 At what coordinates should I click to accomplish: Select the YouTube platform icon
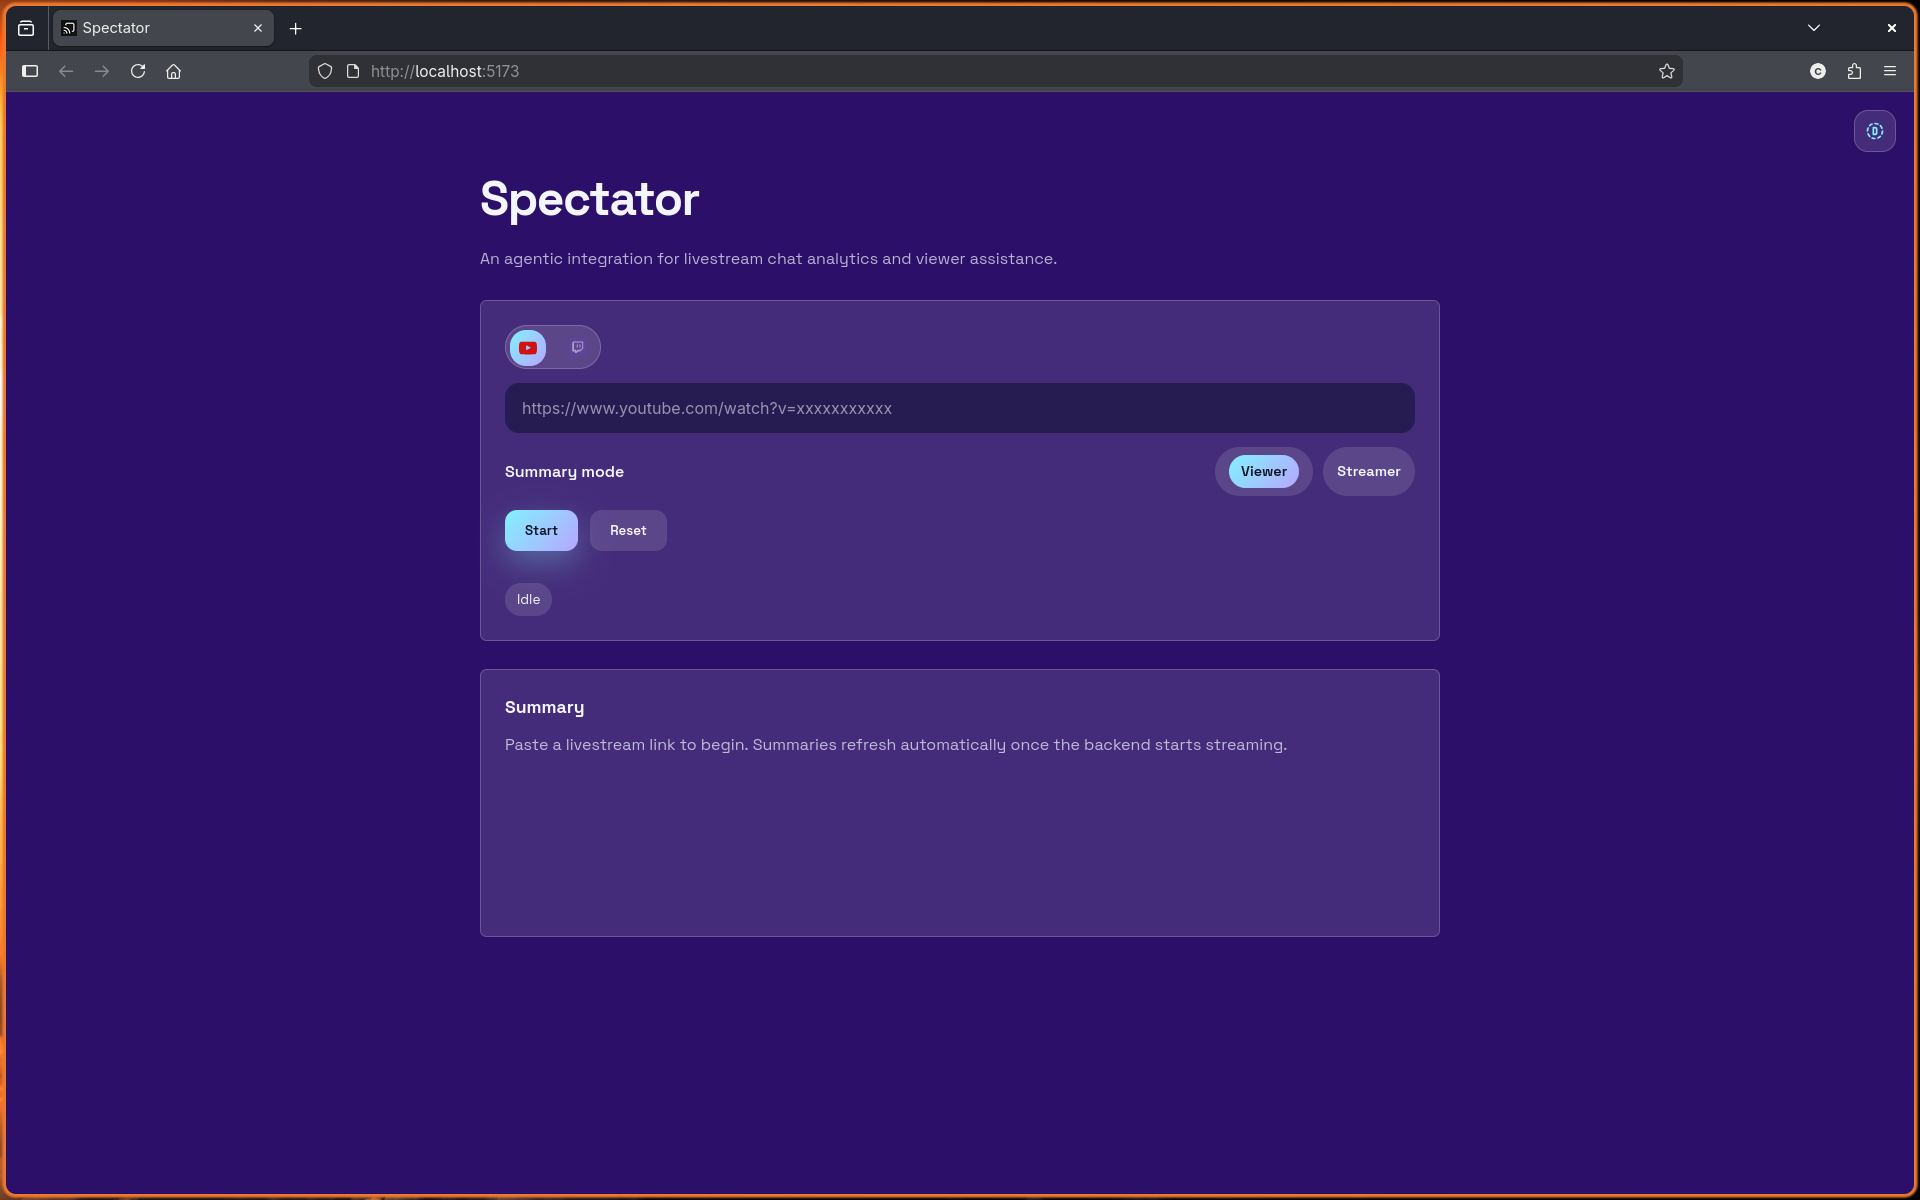tap(528, 348)
